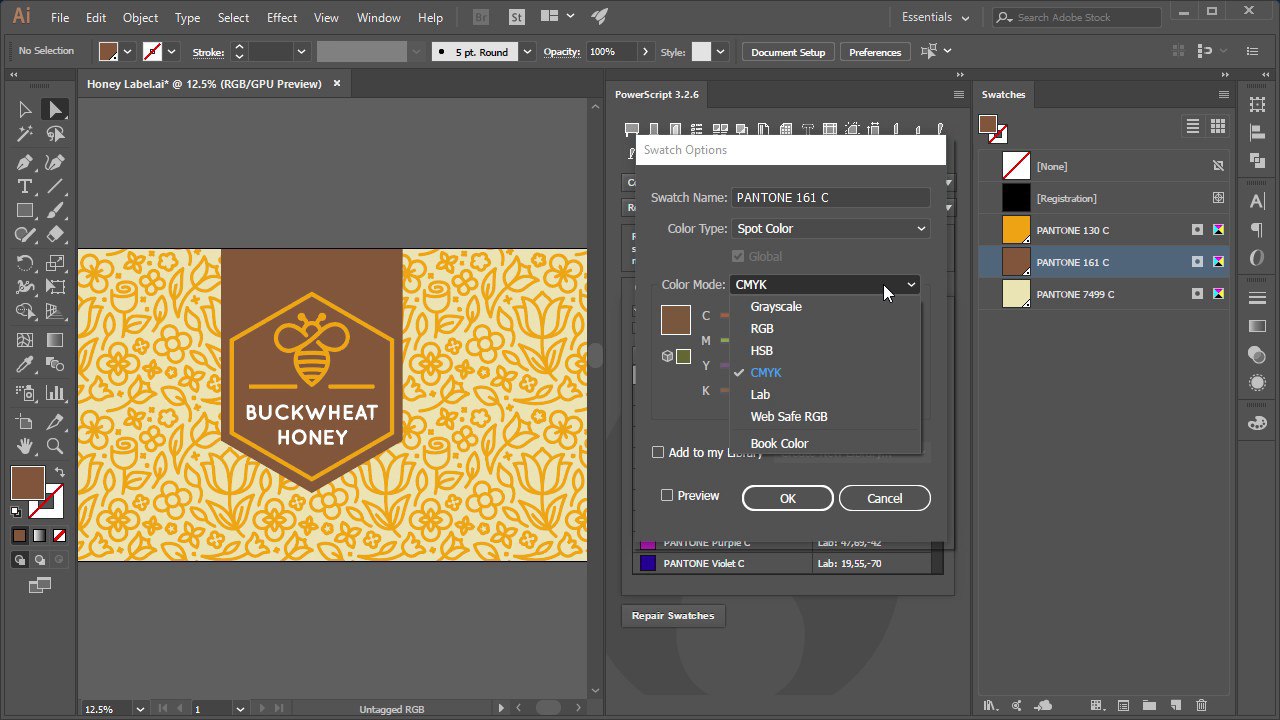
Task: Select the Lasso tool
Action: pyautogui.click(x=55, y=134)
